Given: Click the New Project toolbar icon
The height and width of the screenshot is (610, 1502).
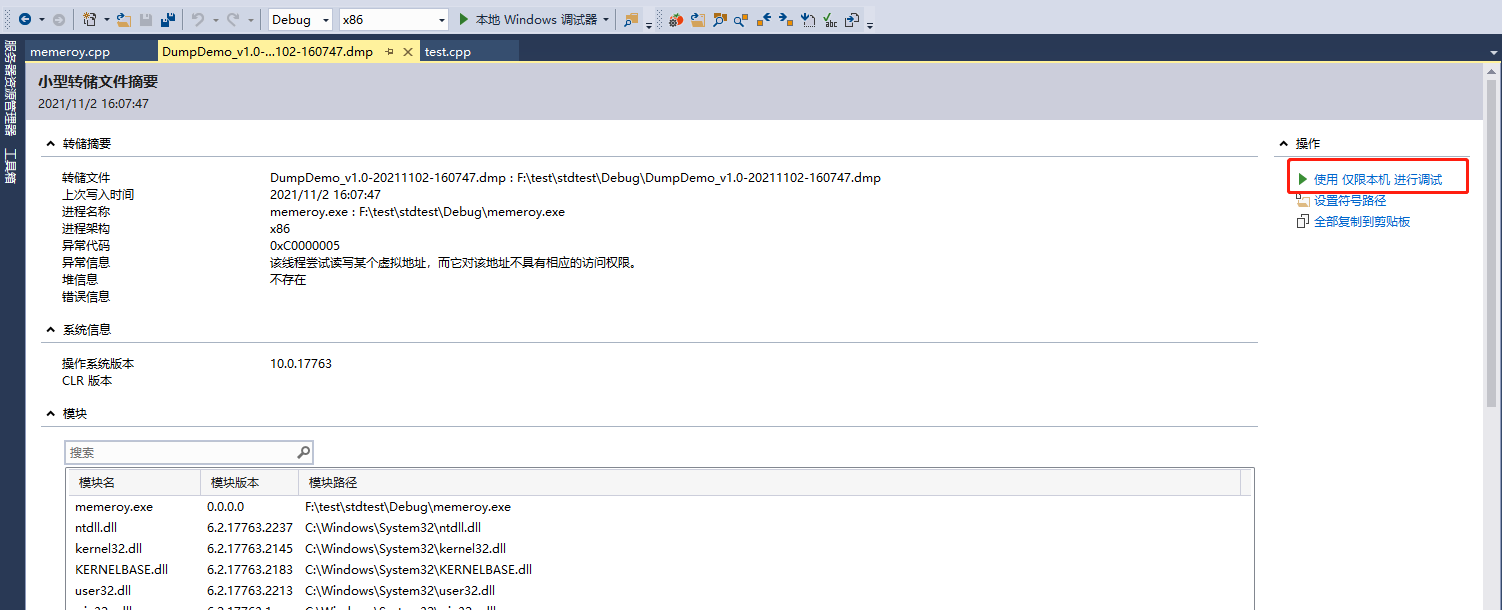Looking at the screenshot, I should coord(90,19).
